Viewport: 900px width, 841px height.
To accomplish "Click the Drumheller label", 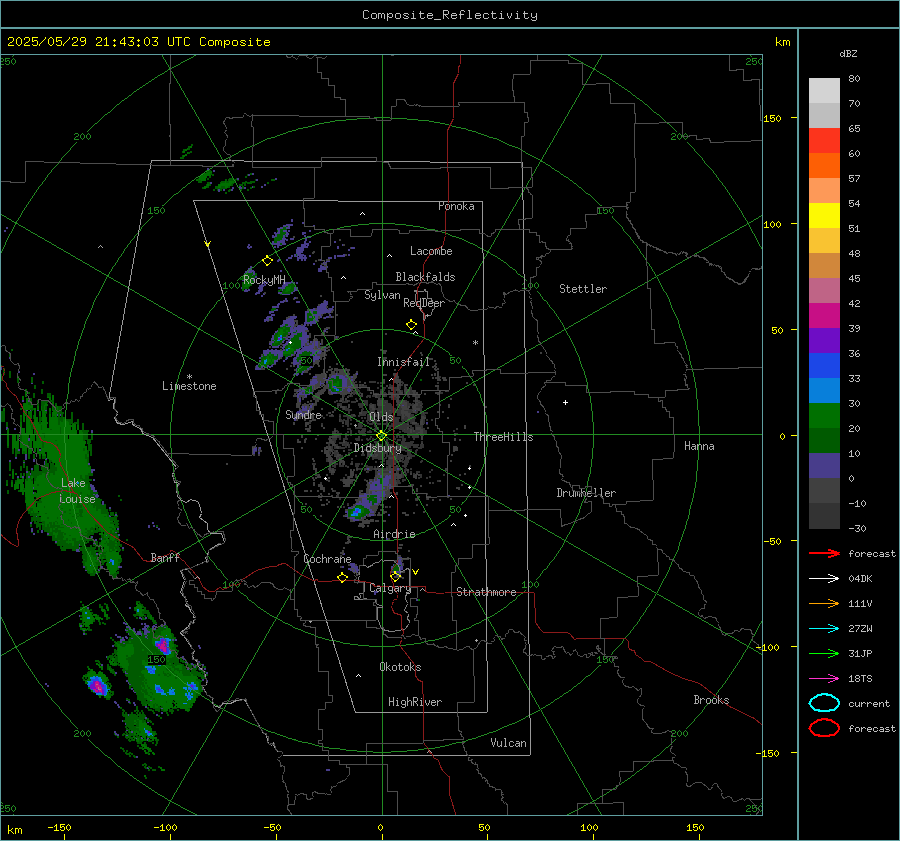I will click(x=586, y=493).
